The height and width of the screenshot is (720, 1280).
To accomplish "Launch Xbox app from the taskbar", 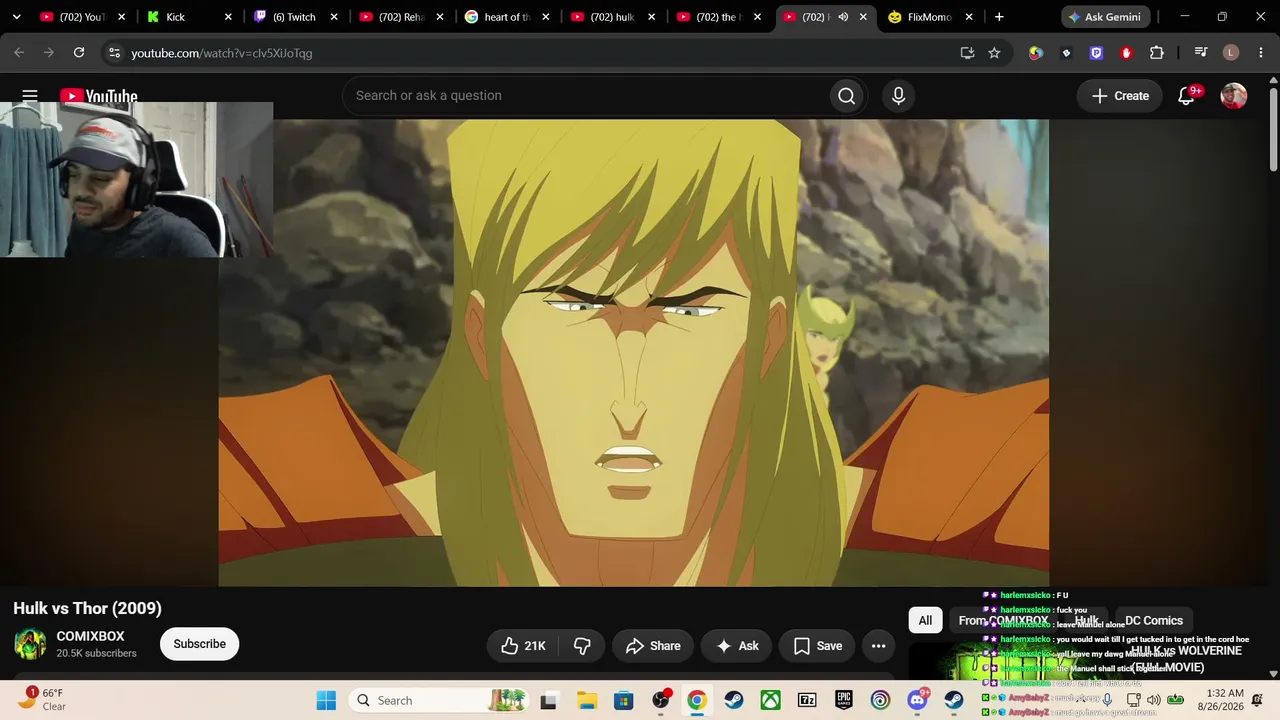I will (770, 701).
